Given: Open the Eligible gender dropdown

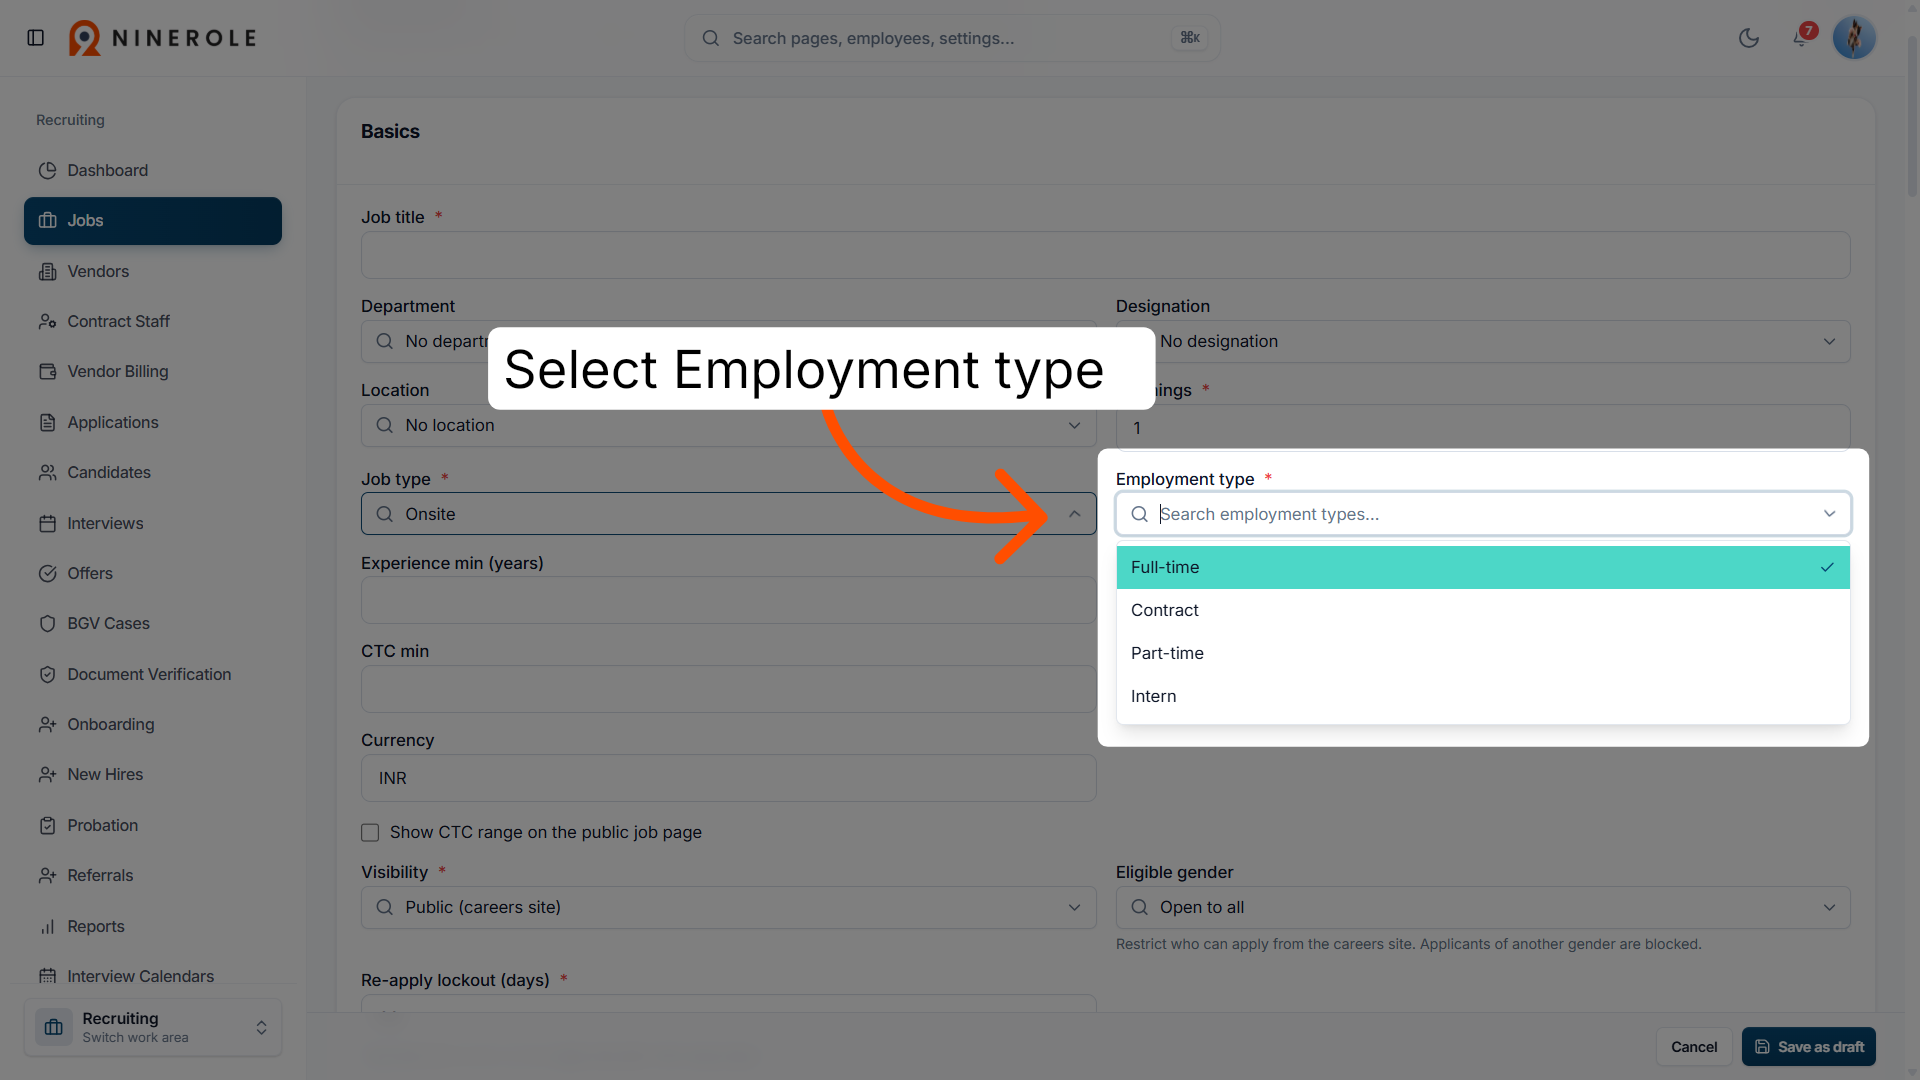Looking at the screenshot, I should [x=1483, y=907].
